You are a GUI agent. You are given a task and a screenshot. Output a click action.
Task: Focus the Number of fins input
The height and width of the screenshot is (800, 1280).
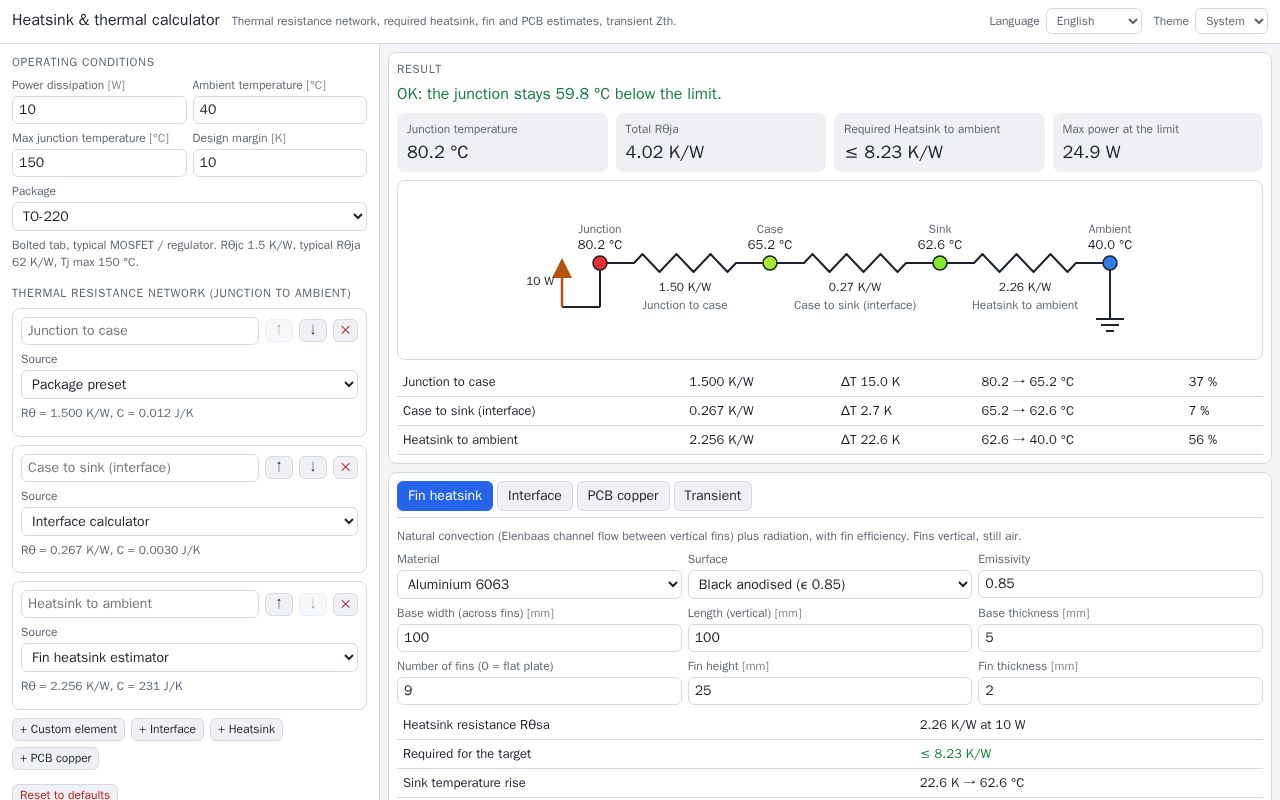coord(539,691)
